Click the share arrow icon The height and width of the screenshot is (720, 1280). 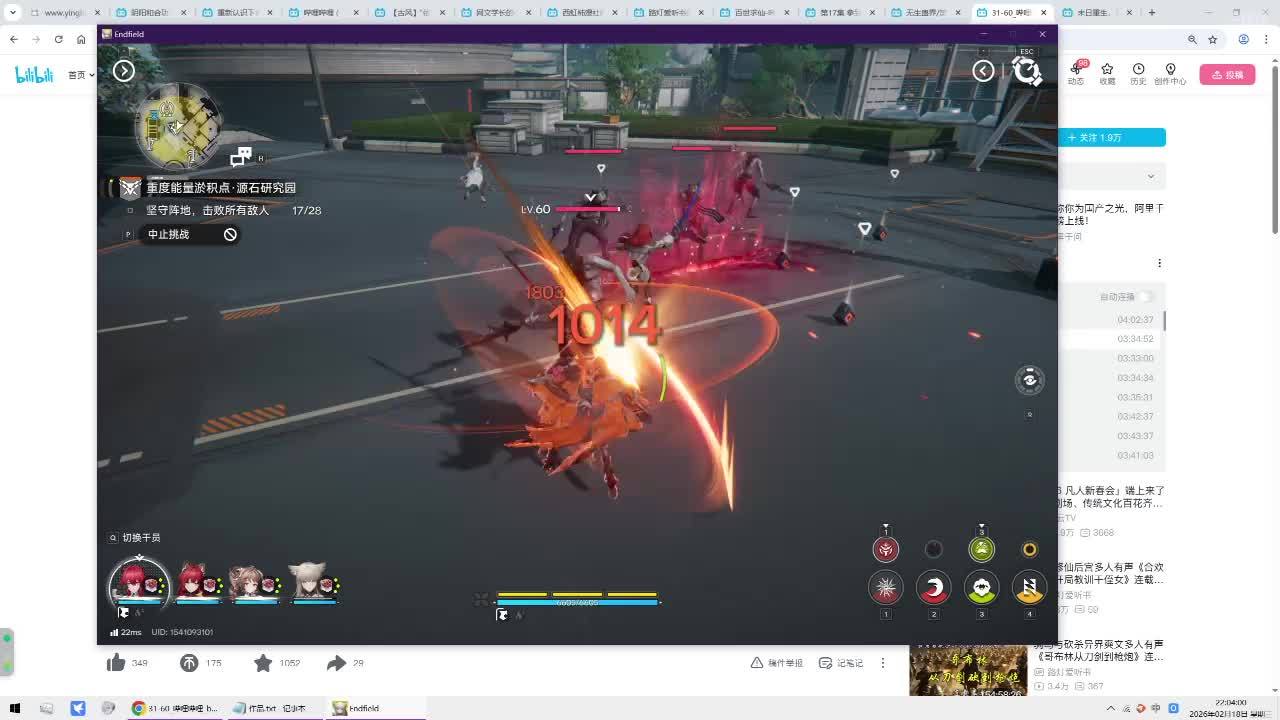pos(336,663)
